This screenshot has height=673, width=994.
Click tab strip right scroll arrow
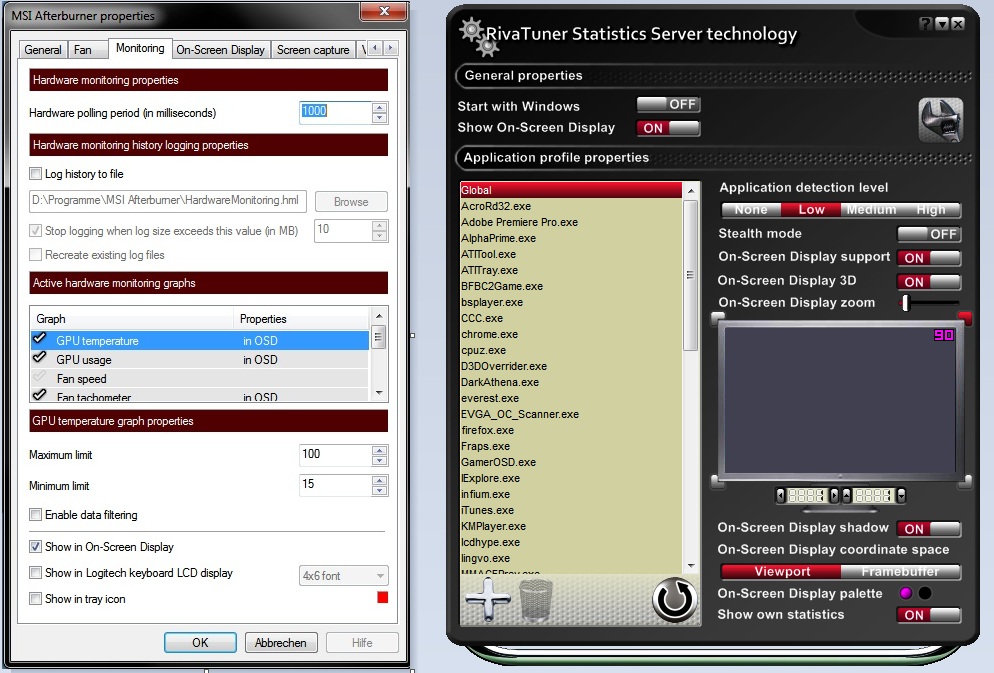390,48
